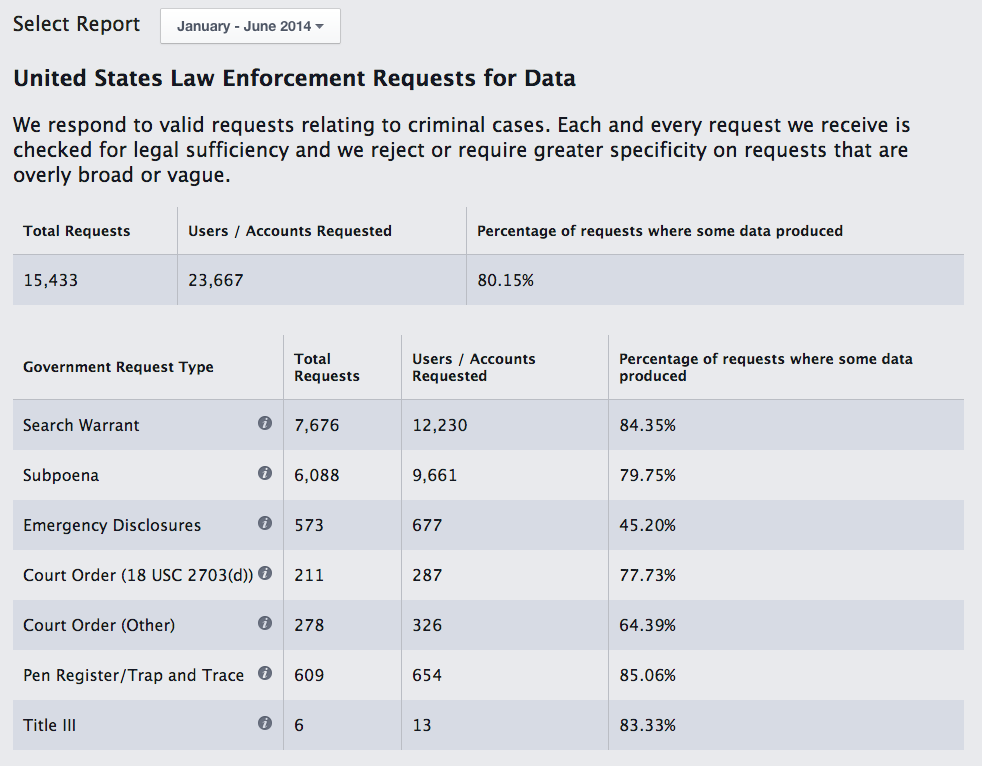Viewport: 982px width, 766px height.
Task: Click the 23,667 accounts requested value
Action: 215,280
